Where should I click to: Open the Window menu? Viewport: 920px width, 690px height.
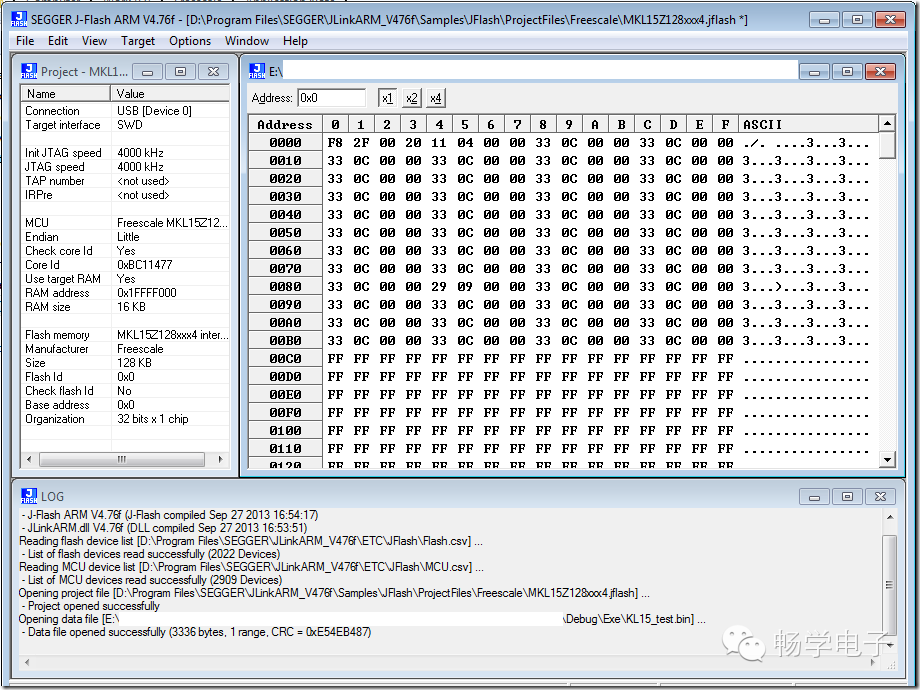[246, 41]
